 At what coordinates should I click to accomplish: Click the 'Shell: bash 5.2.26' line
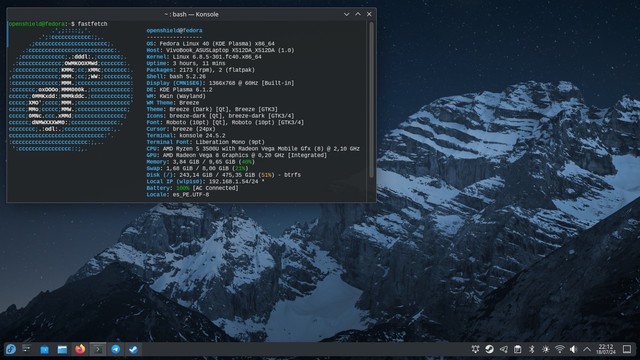point(176,76)
